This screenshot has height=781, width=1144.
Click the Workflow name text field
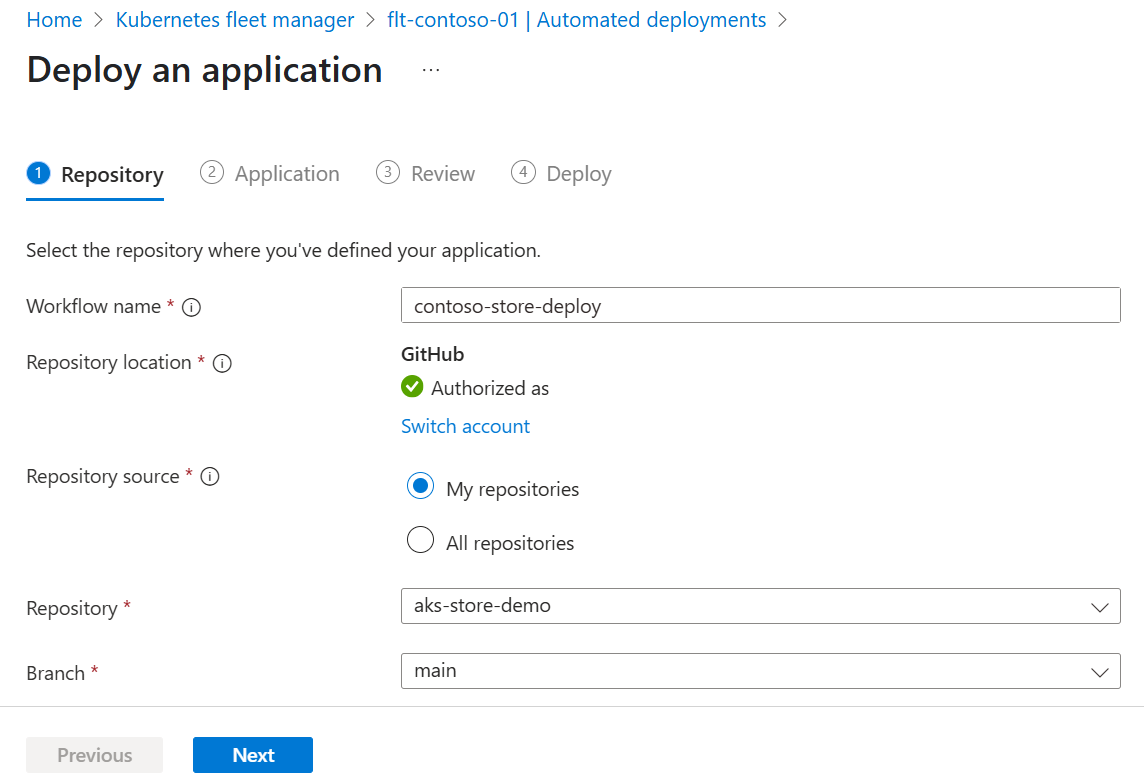tap(760, 306)
